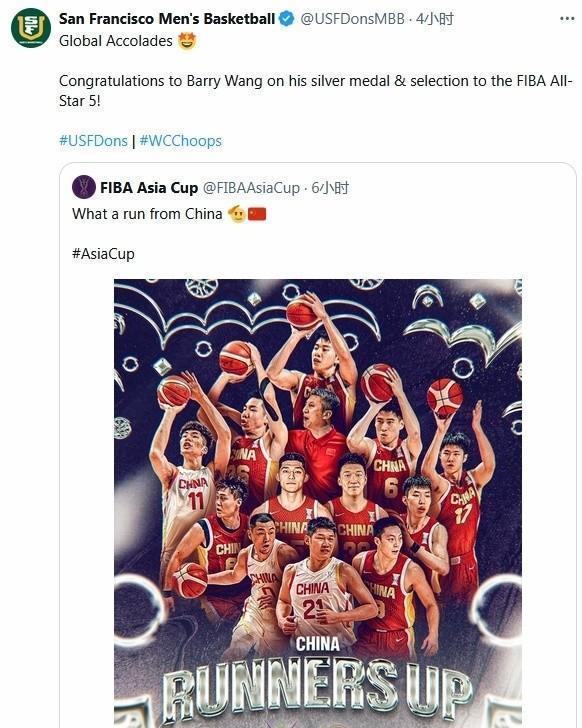
Task: Open the @FIBAAsiaCup handle
Action: point(252,188)
